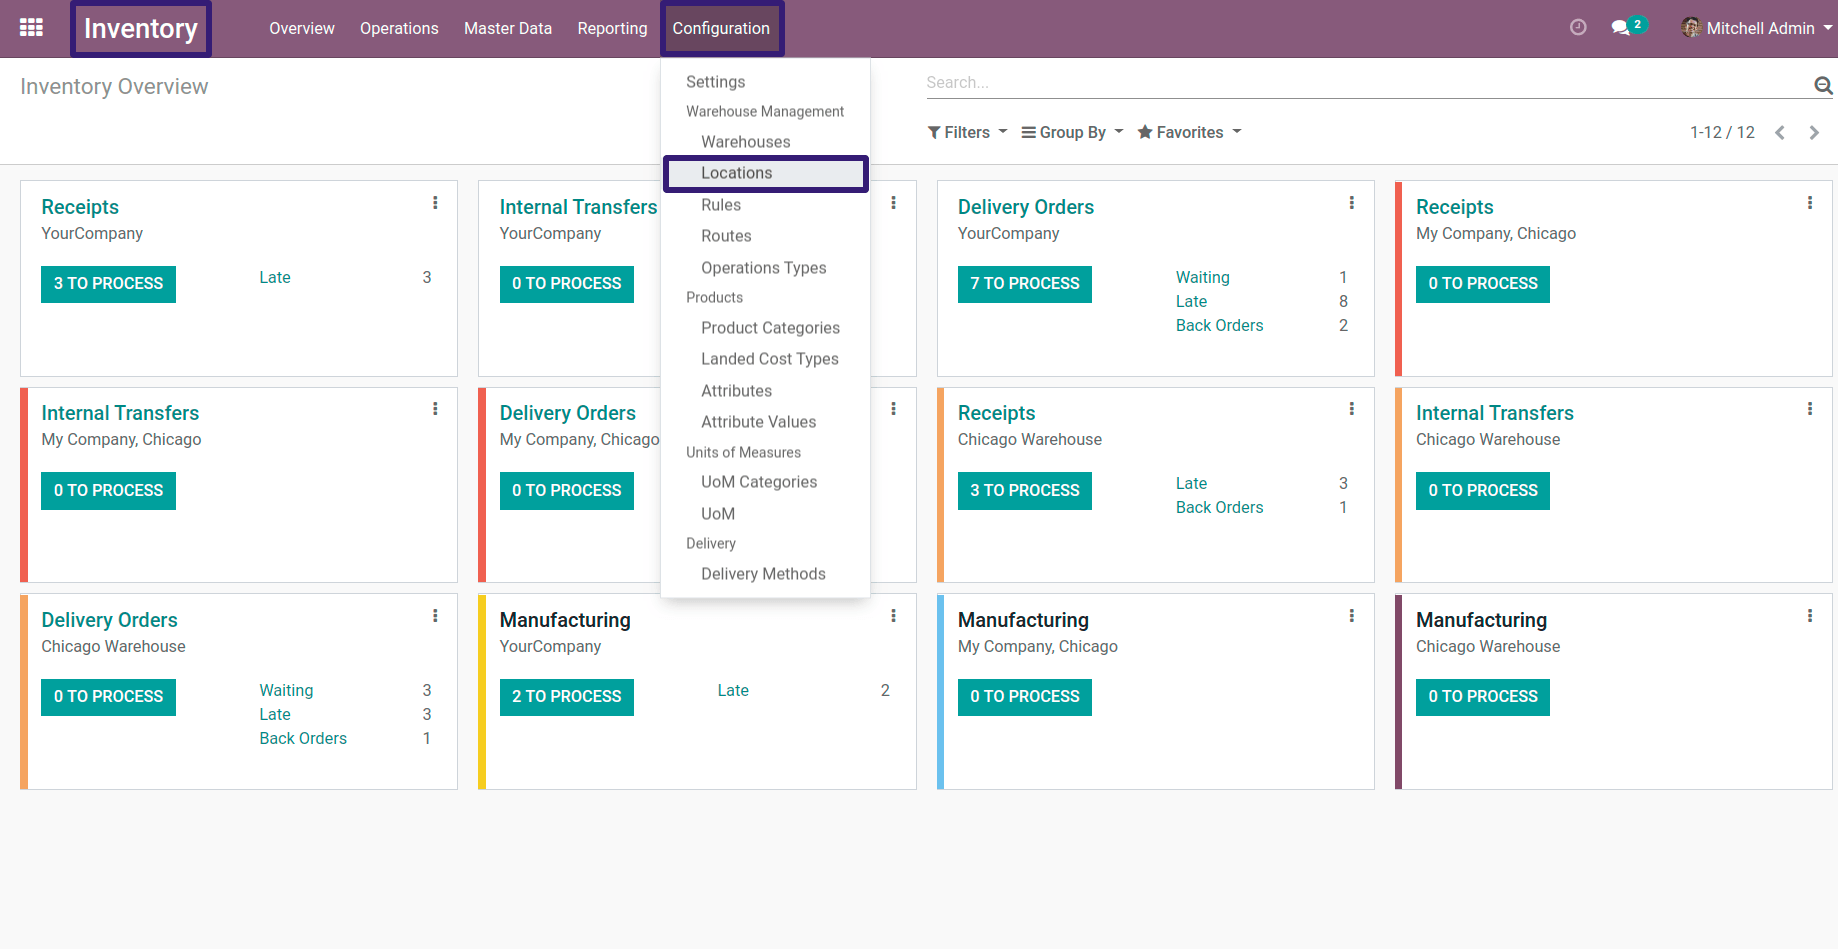Select Product Categories menu entry
Screen dimensions: 1838x949
[x=770, y=328]
